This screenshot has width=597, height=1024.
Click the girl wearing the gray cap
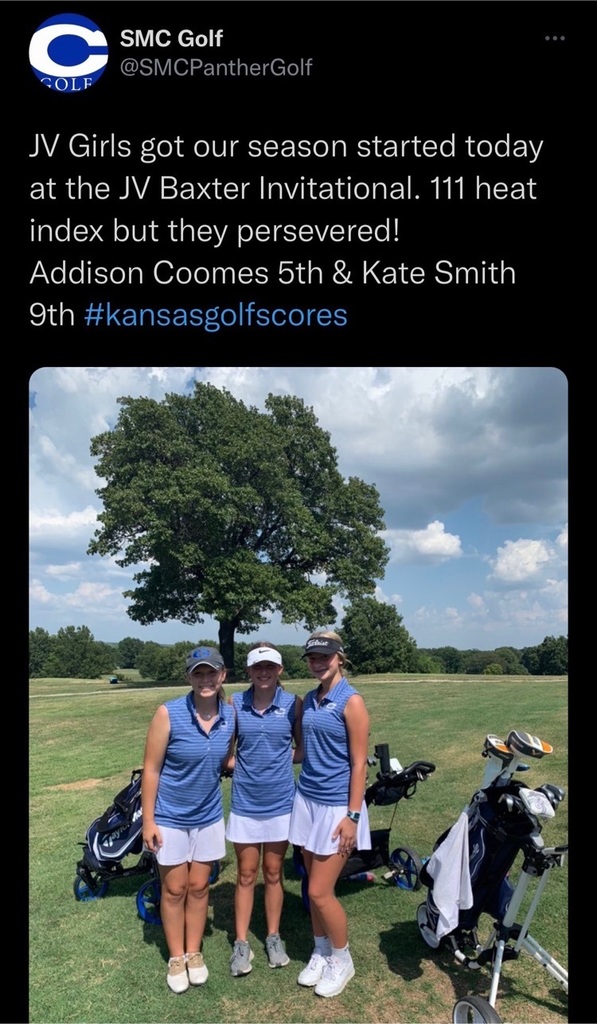[188, 816]
